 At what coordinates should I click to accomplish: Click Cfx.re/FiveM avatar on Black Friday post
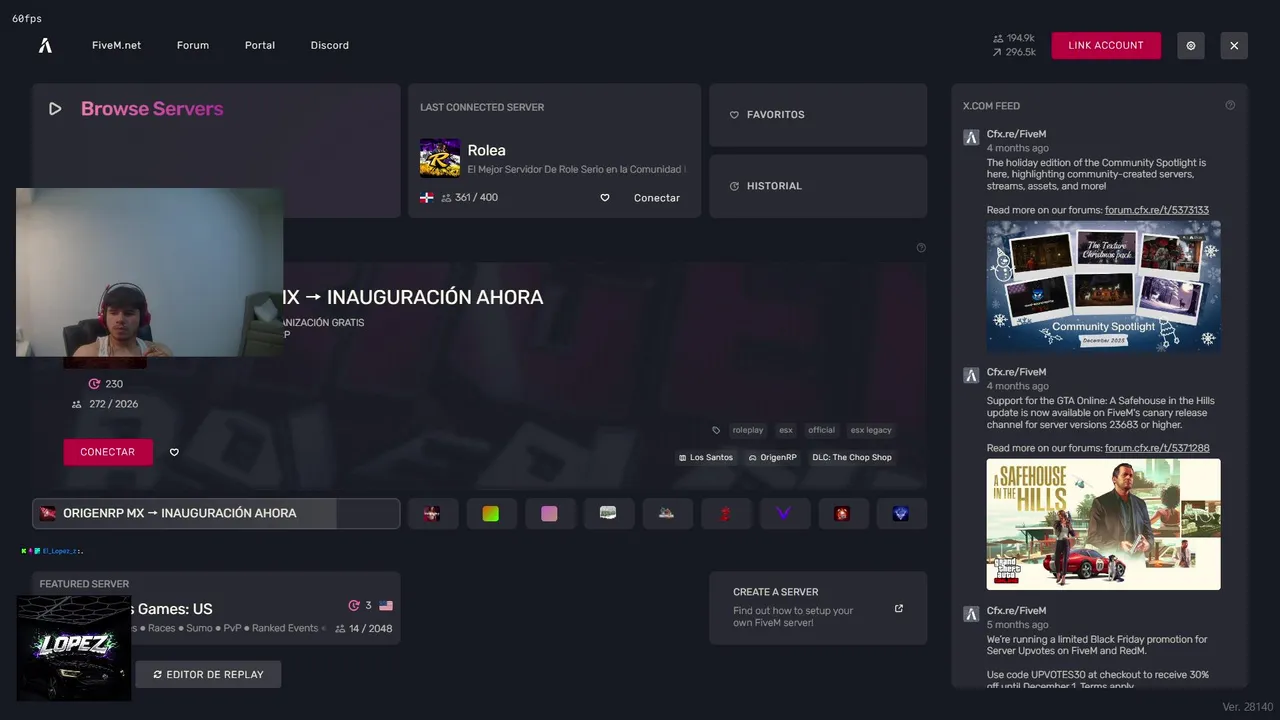(970, 614)
